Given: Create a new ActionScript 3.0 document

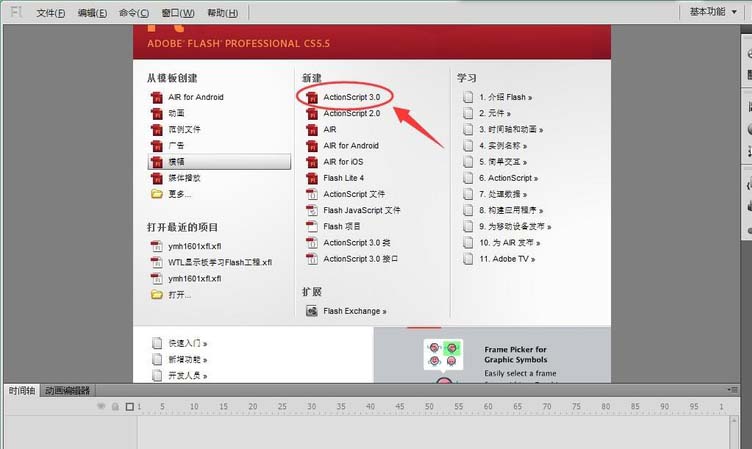Looking at the screenshot, I should coord(352,97).
